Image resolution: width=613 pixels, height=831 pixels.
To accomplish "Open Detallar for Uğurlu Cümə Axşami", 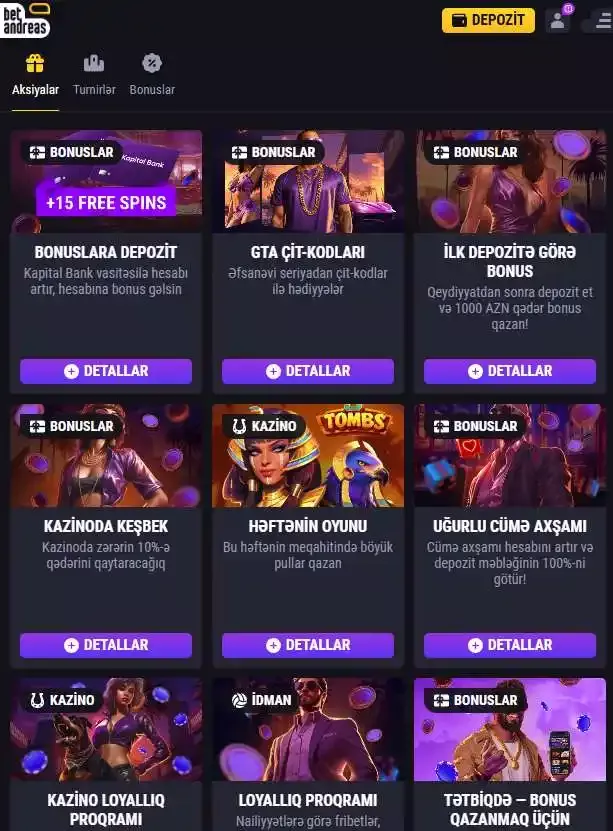I will (x=510, y=645).
